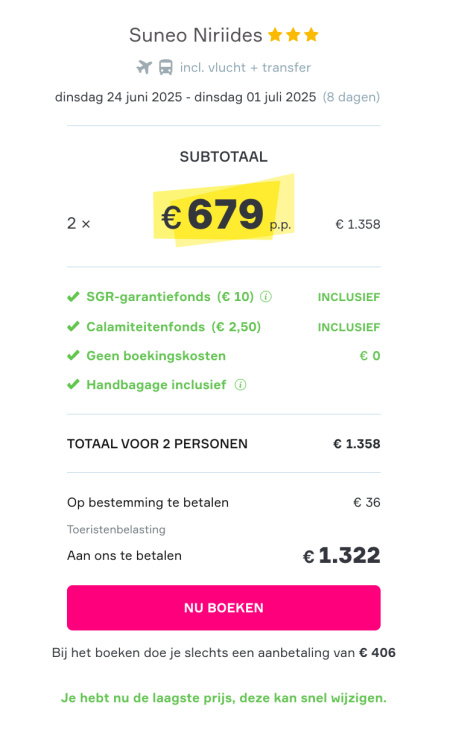Click the travel dates line
This screenshot has height=730, width=450.
(x=217, y=97)
